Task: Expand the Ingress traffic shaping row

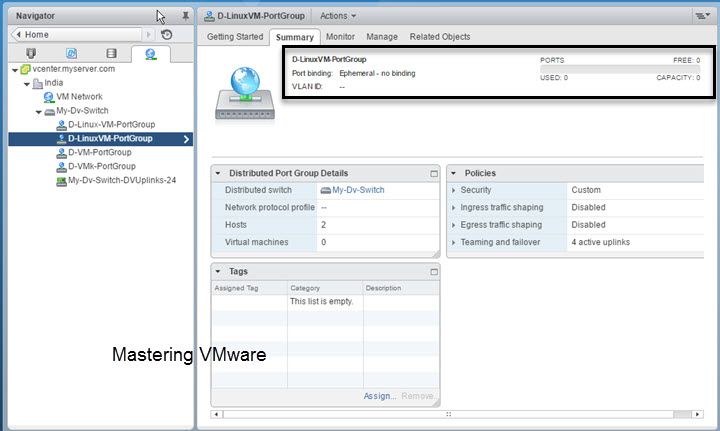Action: tap(454, 208)
